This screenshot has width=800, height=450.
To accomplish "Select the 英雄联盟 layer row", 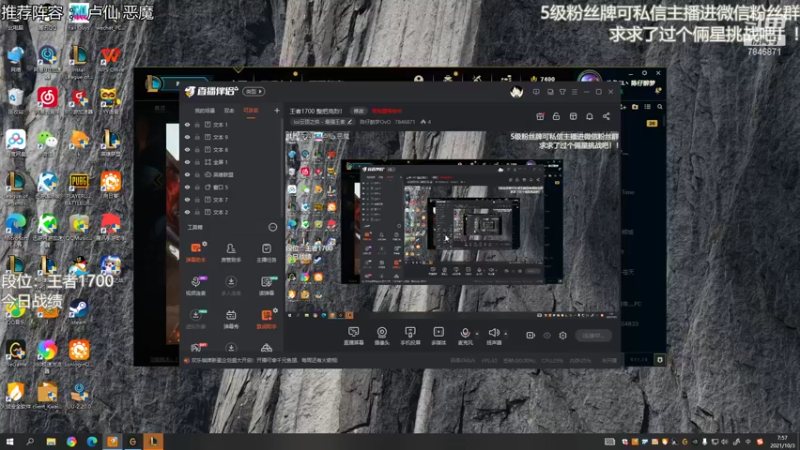I will (232, 174).
